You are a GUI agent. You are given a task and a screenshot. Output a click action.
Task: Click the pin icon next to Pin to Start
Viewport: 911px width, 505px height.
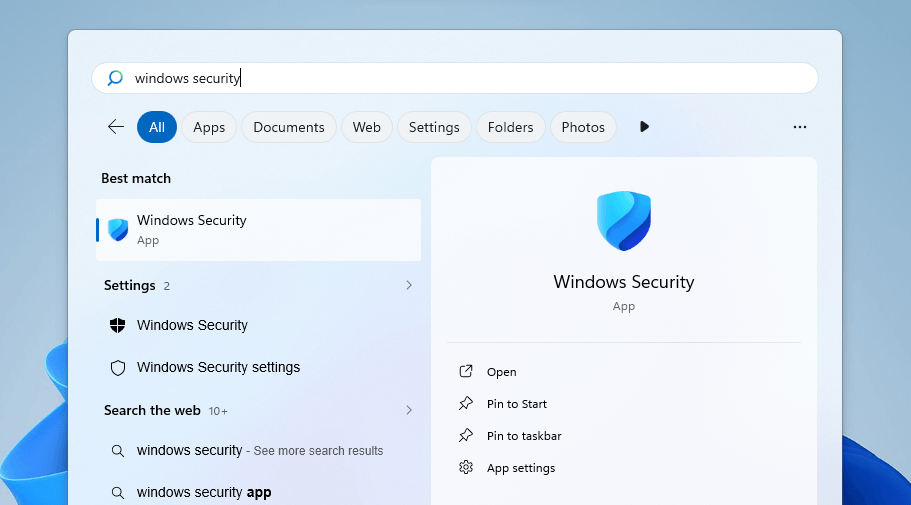click(465, 403)
